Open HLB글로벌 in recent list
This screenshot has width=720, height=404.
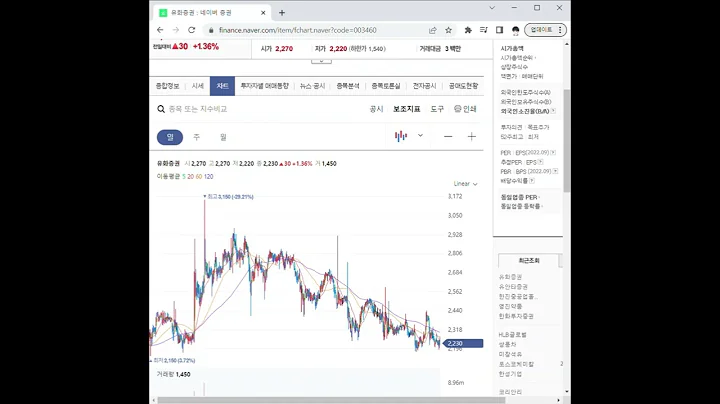point(512,335)
